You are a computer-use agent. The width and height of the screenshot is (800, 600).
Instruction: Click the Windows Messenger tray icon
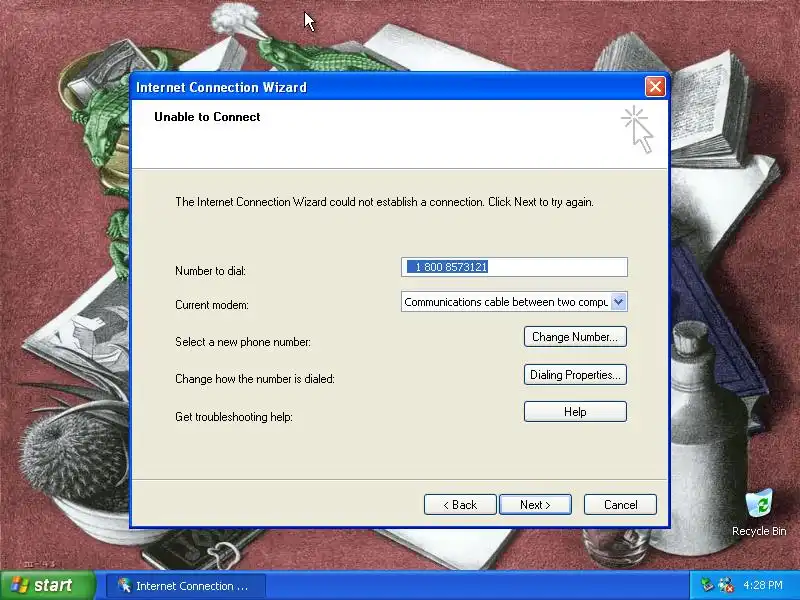tap(726, 585)
